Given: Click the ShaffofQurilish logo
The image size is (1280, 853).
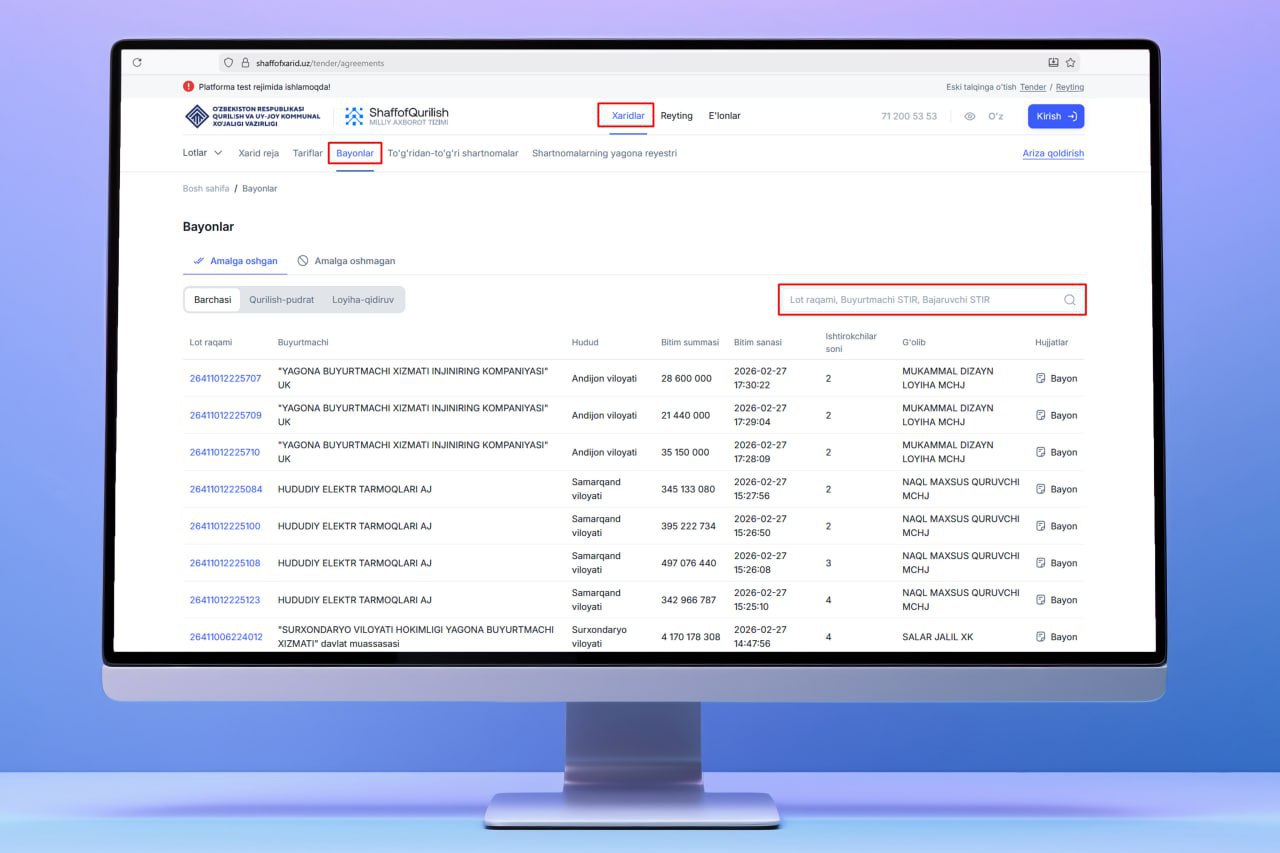Looking at the screenshot, I should (x=397, y=116).
